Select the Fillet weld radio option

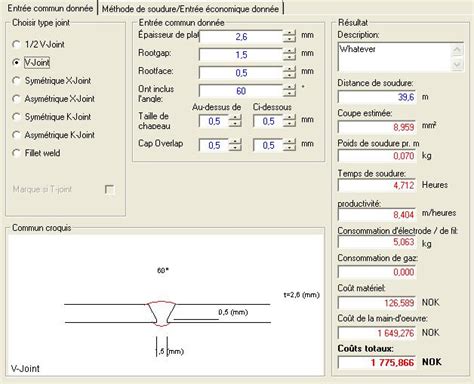(36, 153)
